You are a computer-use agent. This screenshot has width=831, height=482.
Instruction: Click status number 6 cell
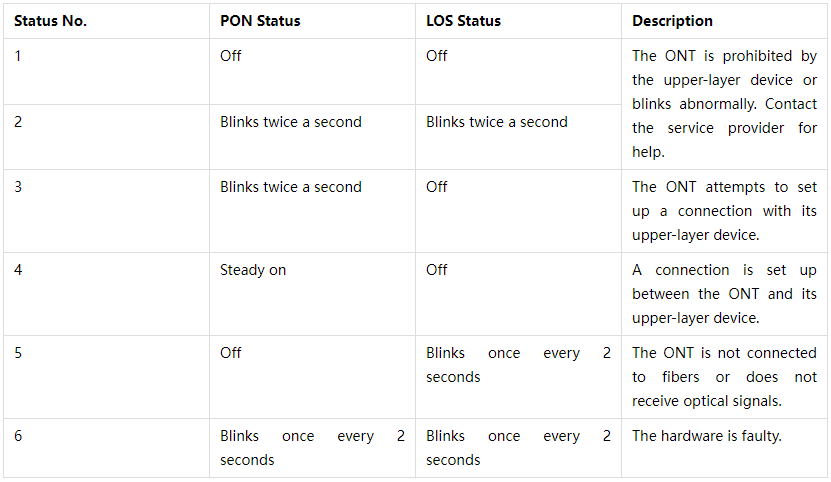coord(18,436)
